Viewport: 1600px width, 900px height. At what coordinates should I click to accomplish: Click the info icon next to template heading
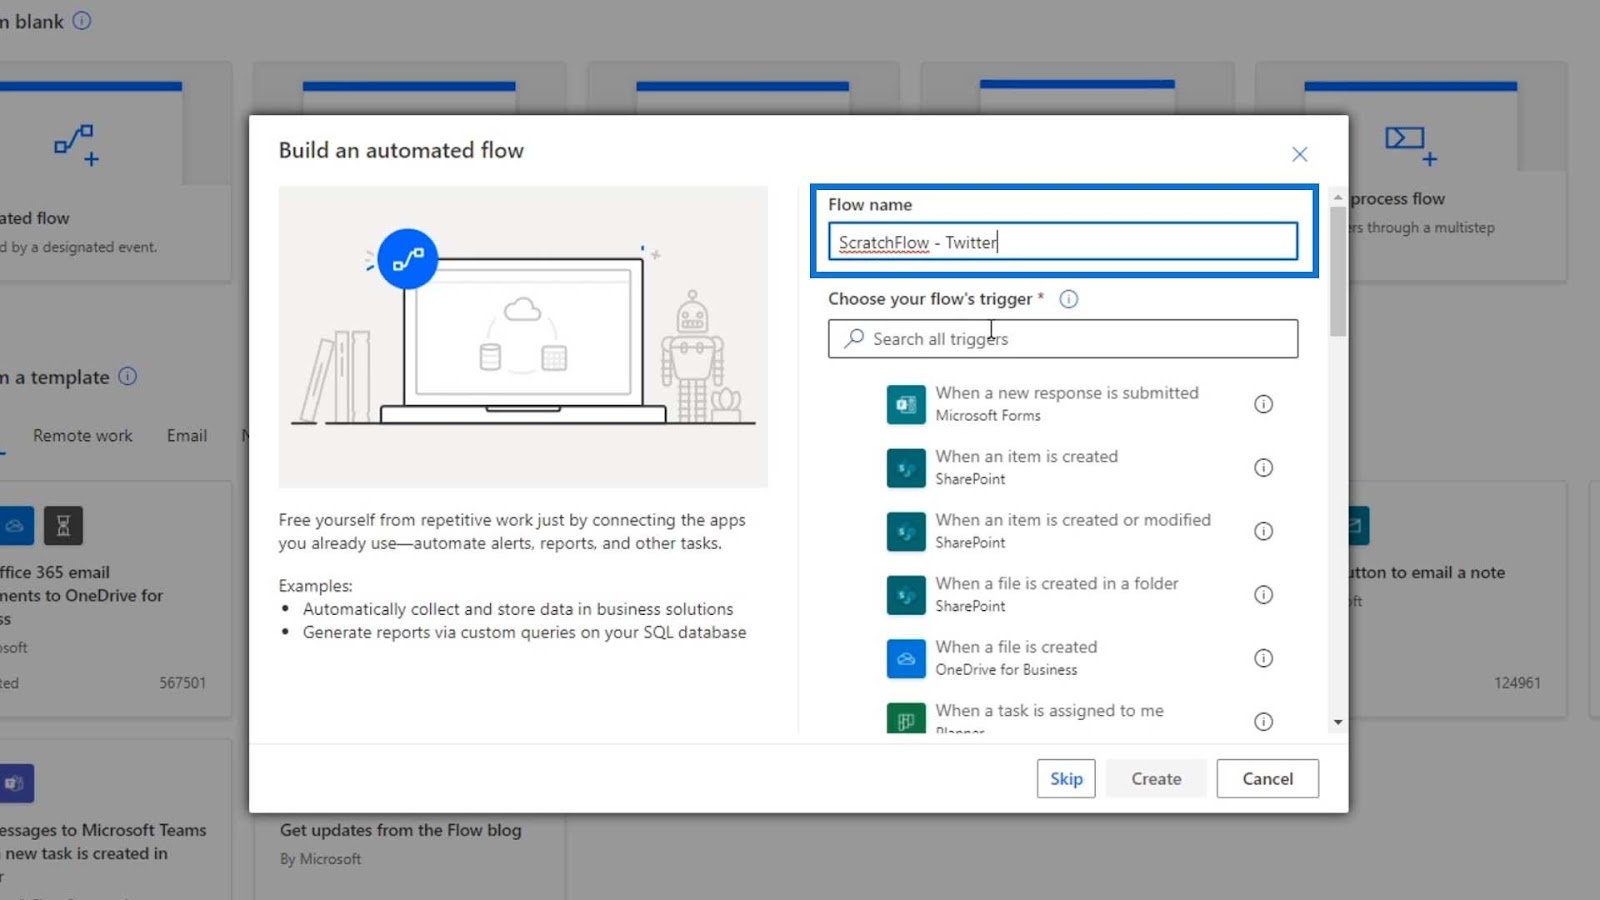pos(128,377)
